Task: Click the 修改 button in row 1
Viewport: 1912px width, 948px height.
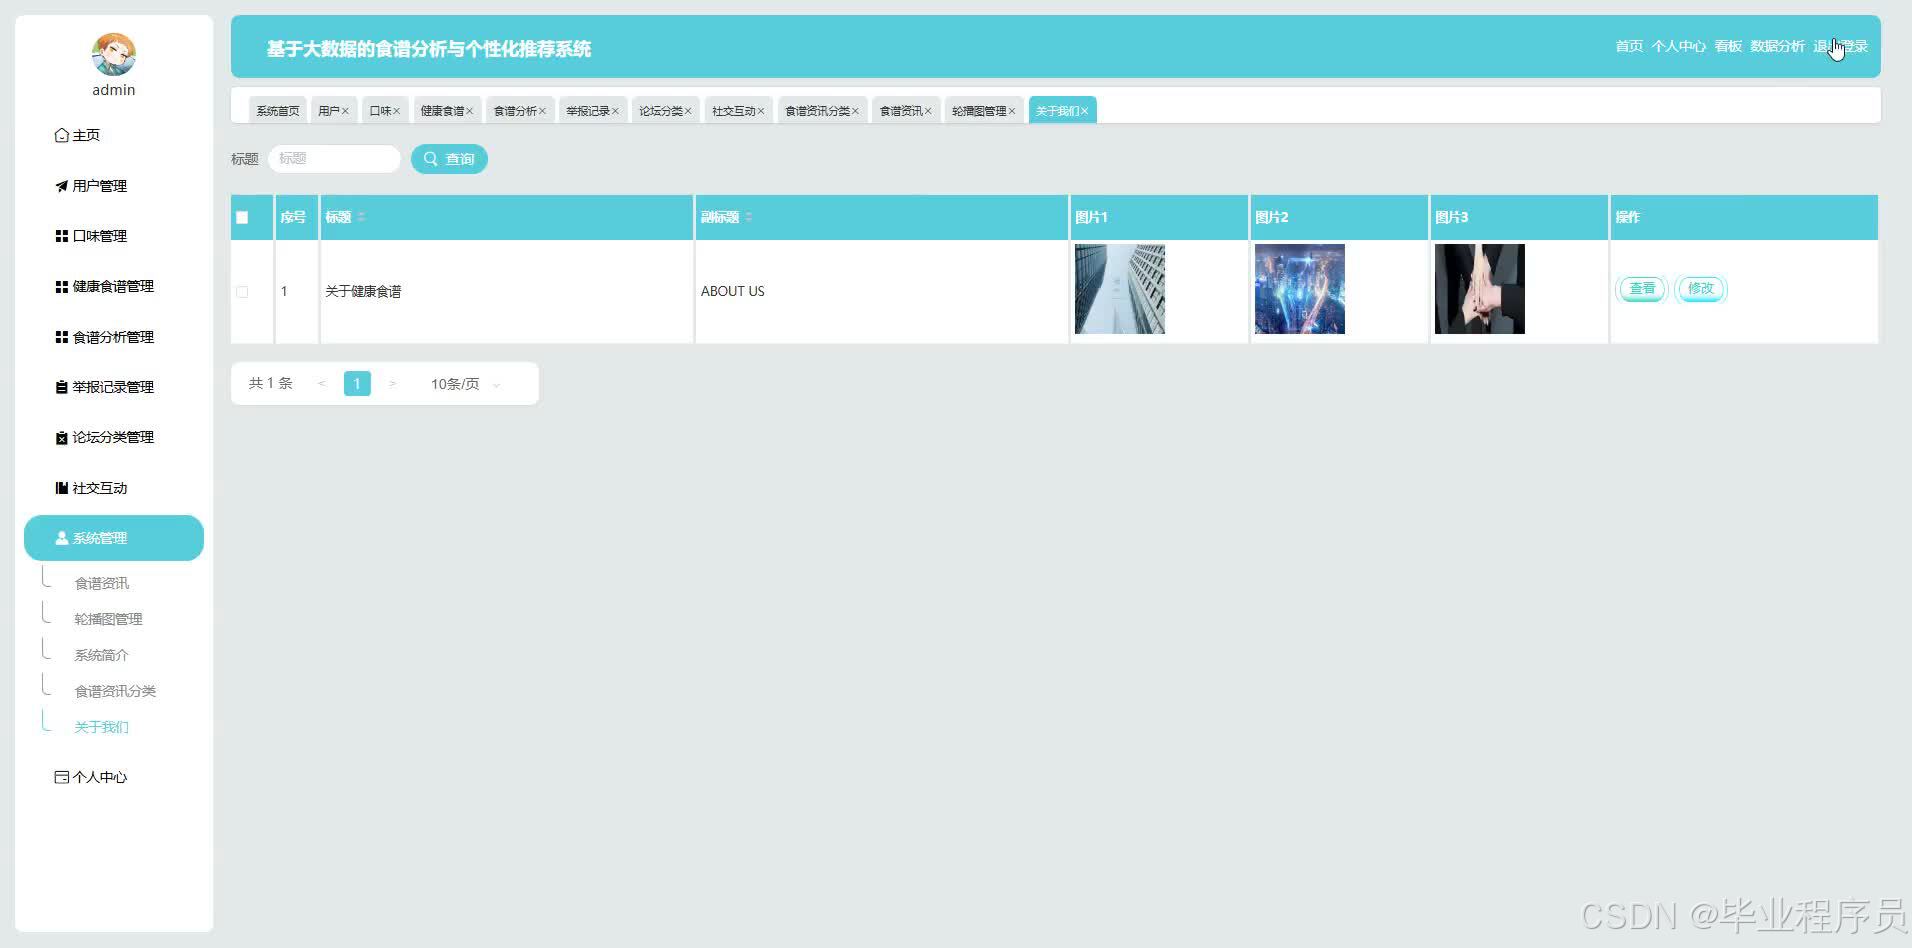Action: (x=1701, y=289)
